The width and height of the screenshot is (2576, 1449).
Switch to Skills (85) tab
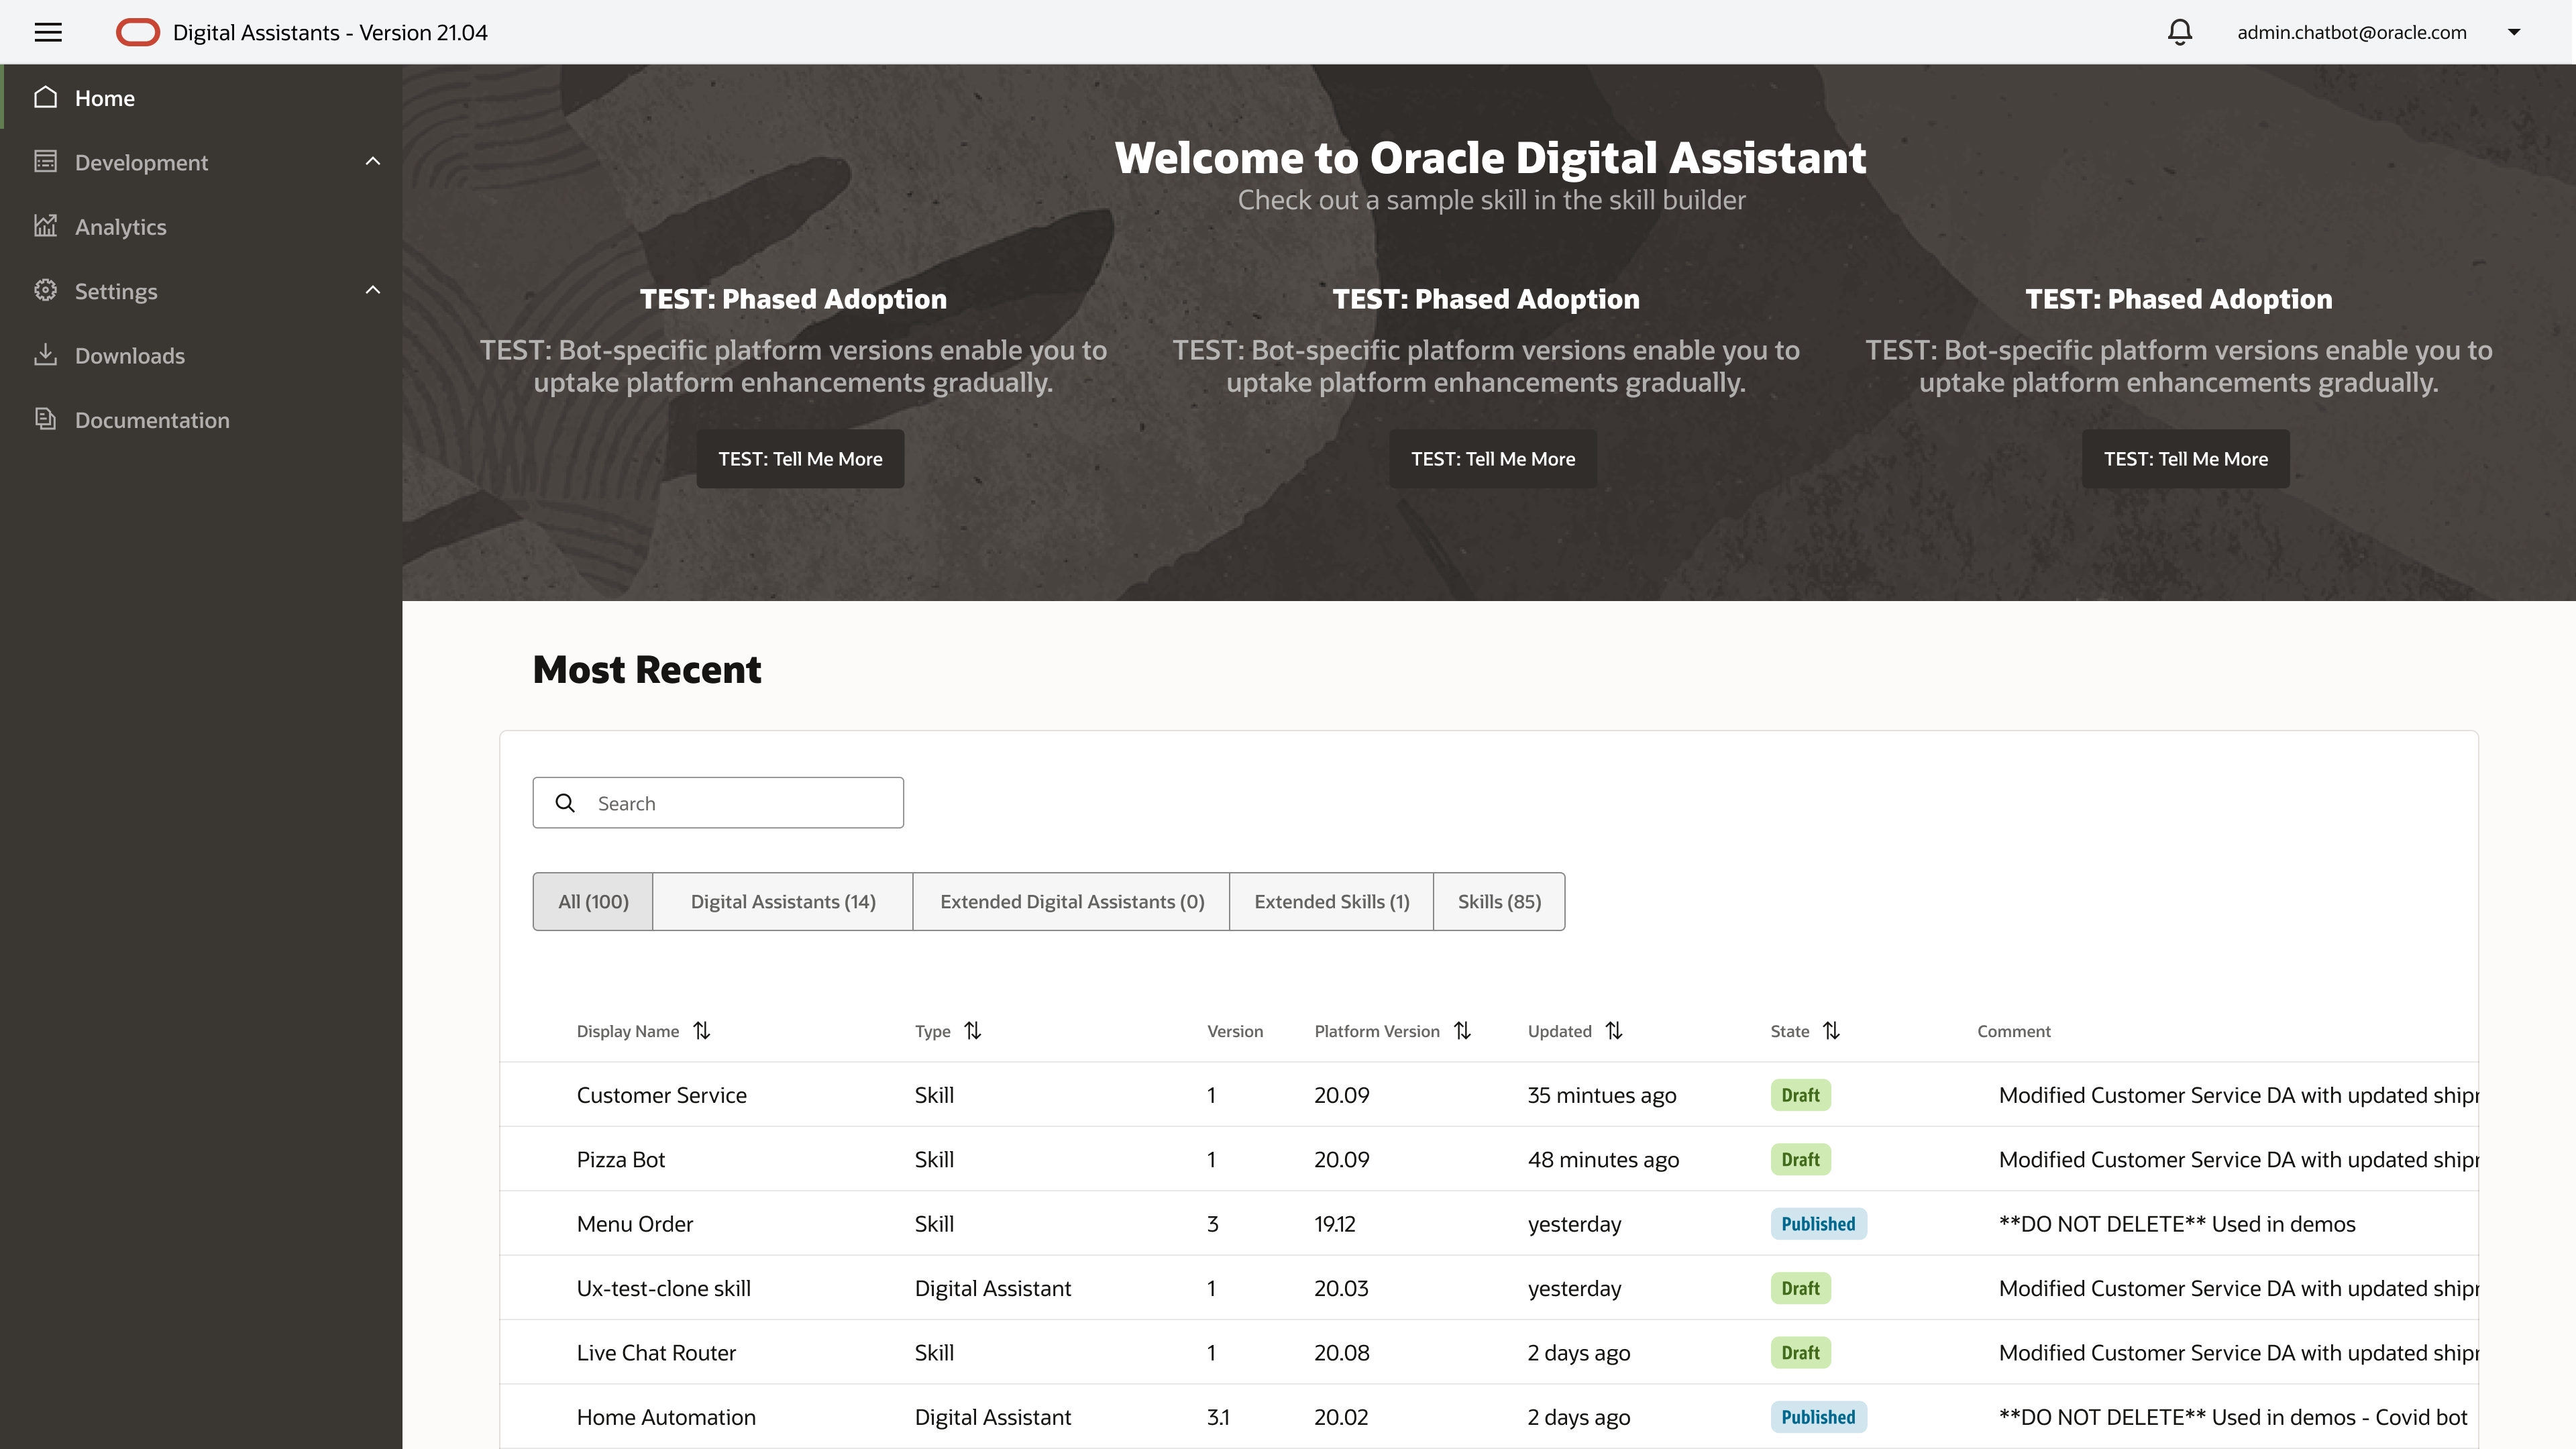pos(1499,901)
